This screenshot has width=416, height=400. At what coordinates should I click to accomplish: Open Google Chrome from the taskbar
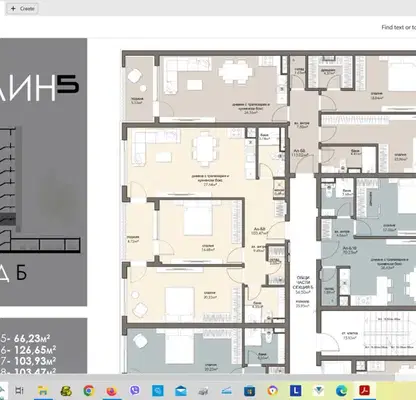click(89, 390)
